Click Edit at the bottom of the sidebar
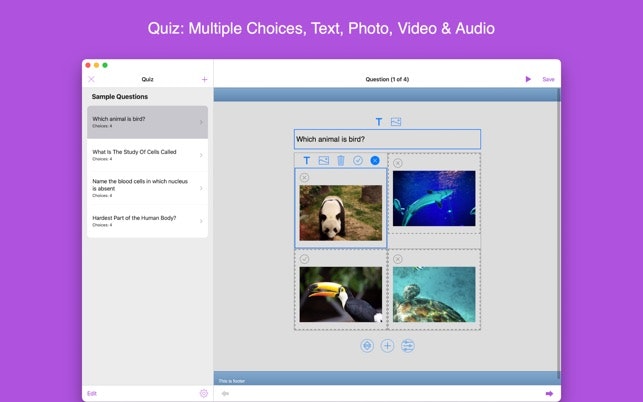The width and height of the screenshot is (643, 402). pyautogui.click(x=92, y=393)
